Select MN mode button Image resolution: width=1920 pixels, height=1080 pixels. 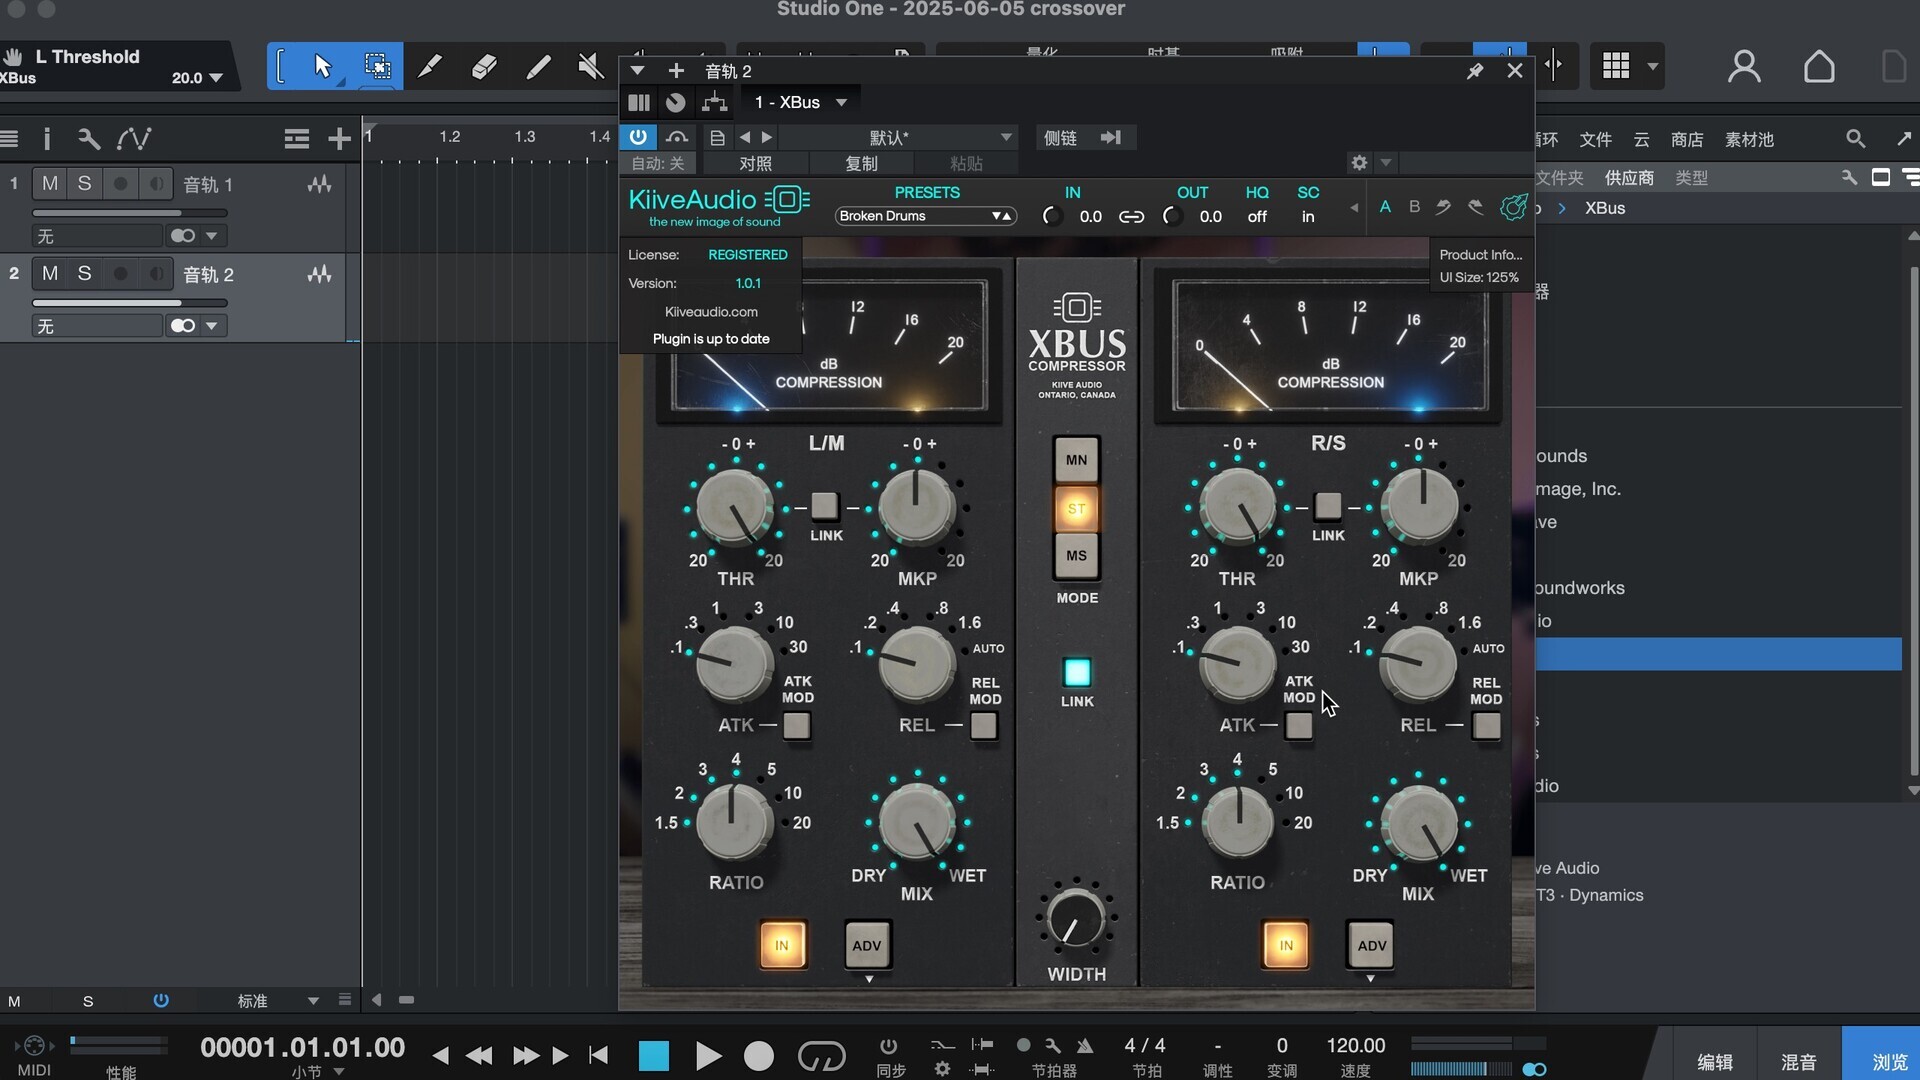coord(1076,460)
